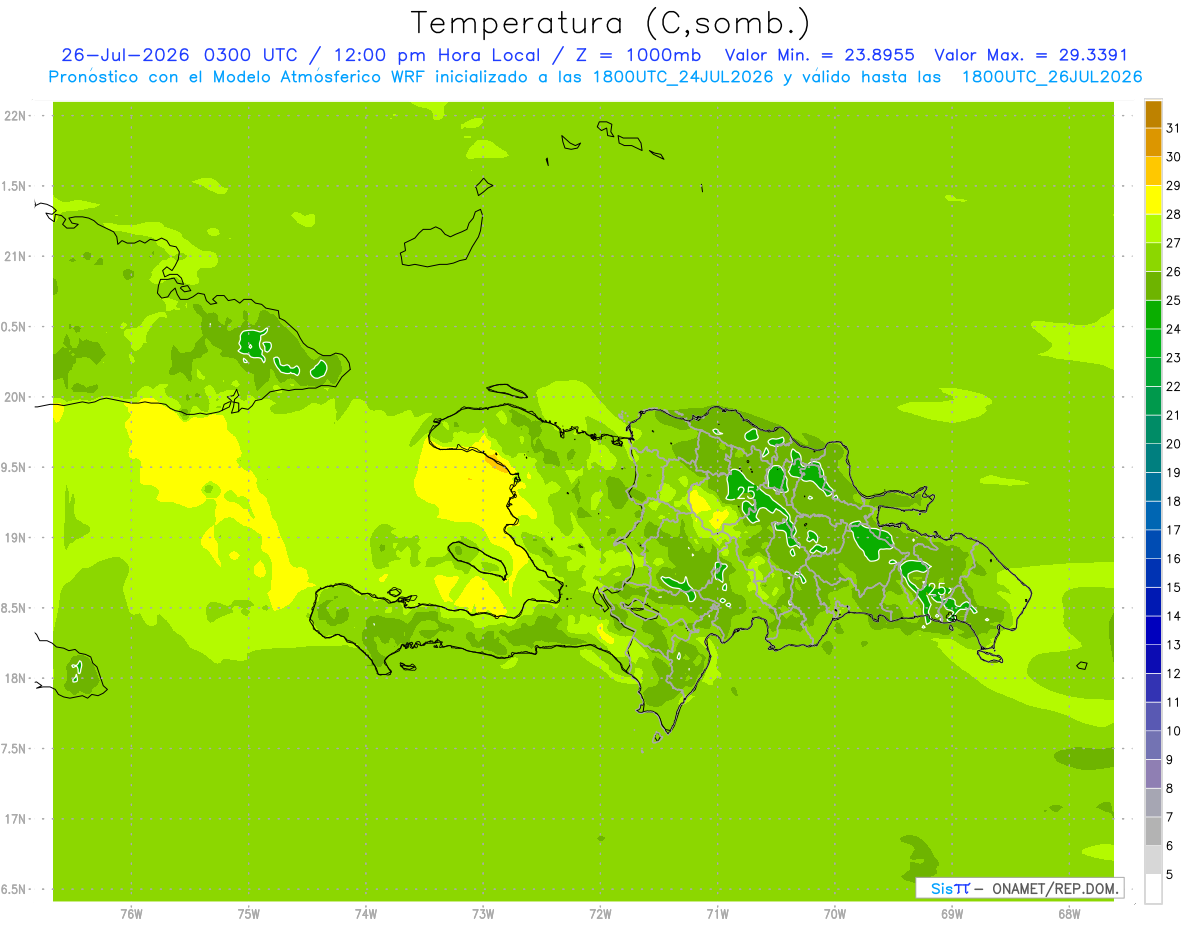Click the 68W longitude axis label
The width and height of the screenshot is (1200, 927).
pos(1069,913)
